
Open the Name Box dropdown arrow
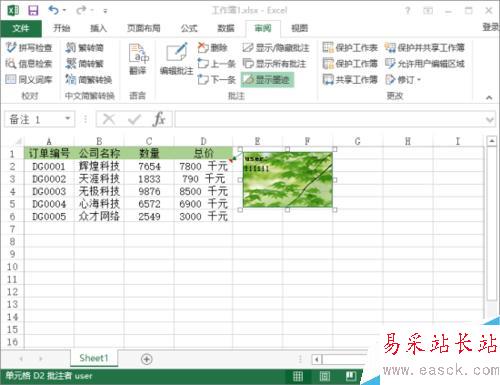tap(68, 119)
